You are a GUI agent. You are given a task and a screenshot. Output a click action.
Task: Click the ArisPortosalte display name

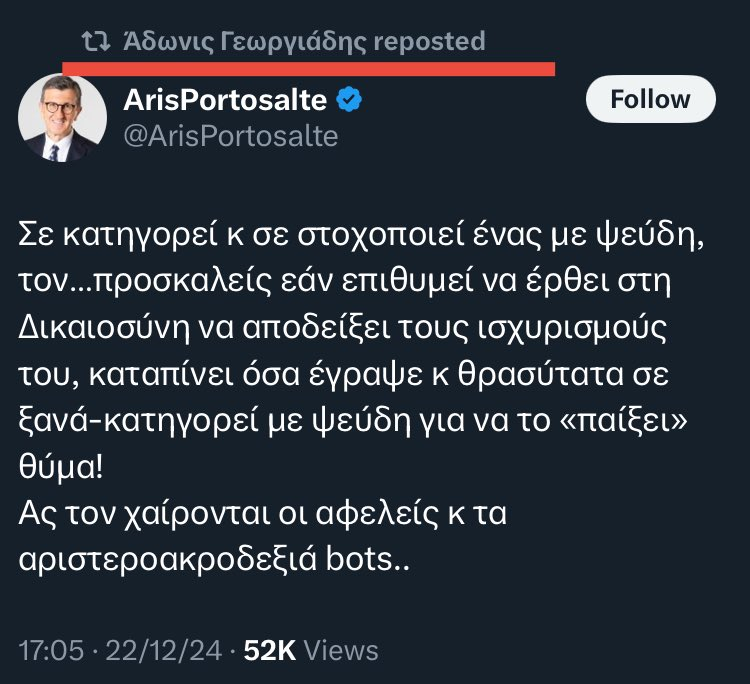coord(226,100)
